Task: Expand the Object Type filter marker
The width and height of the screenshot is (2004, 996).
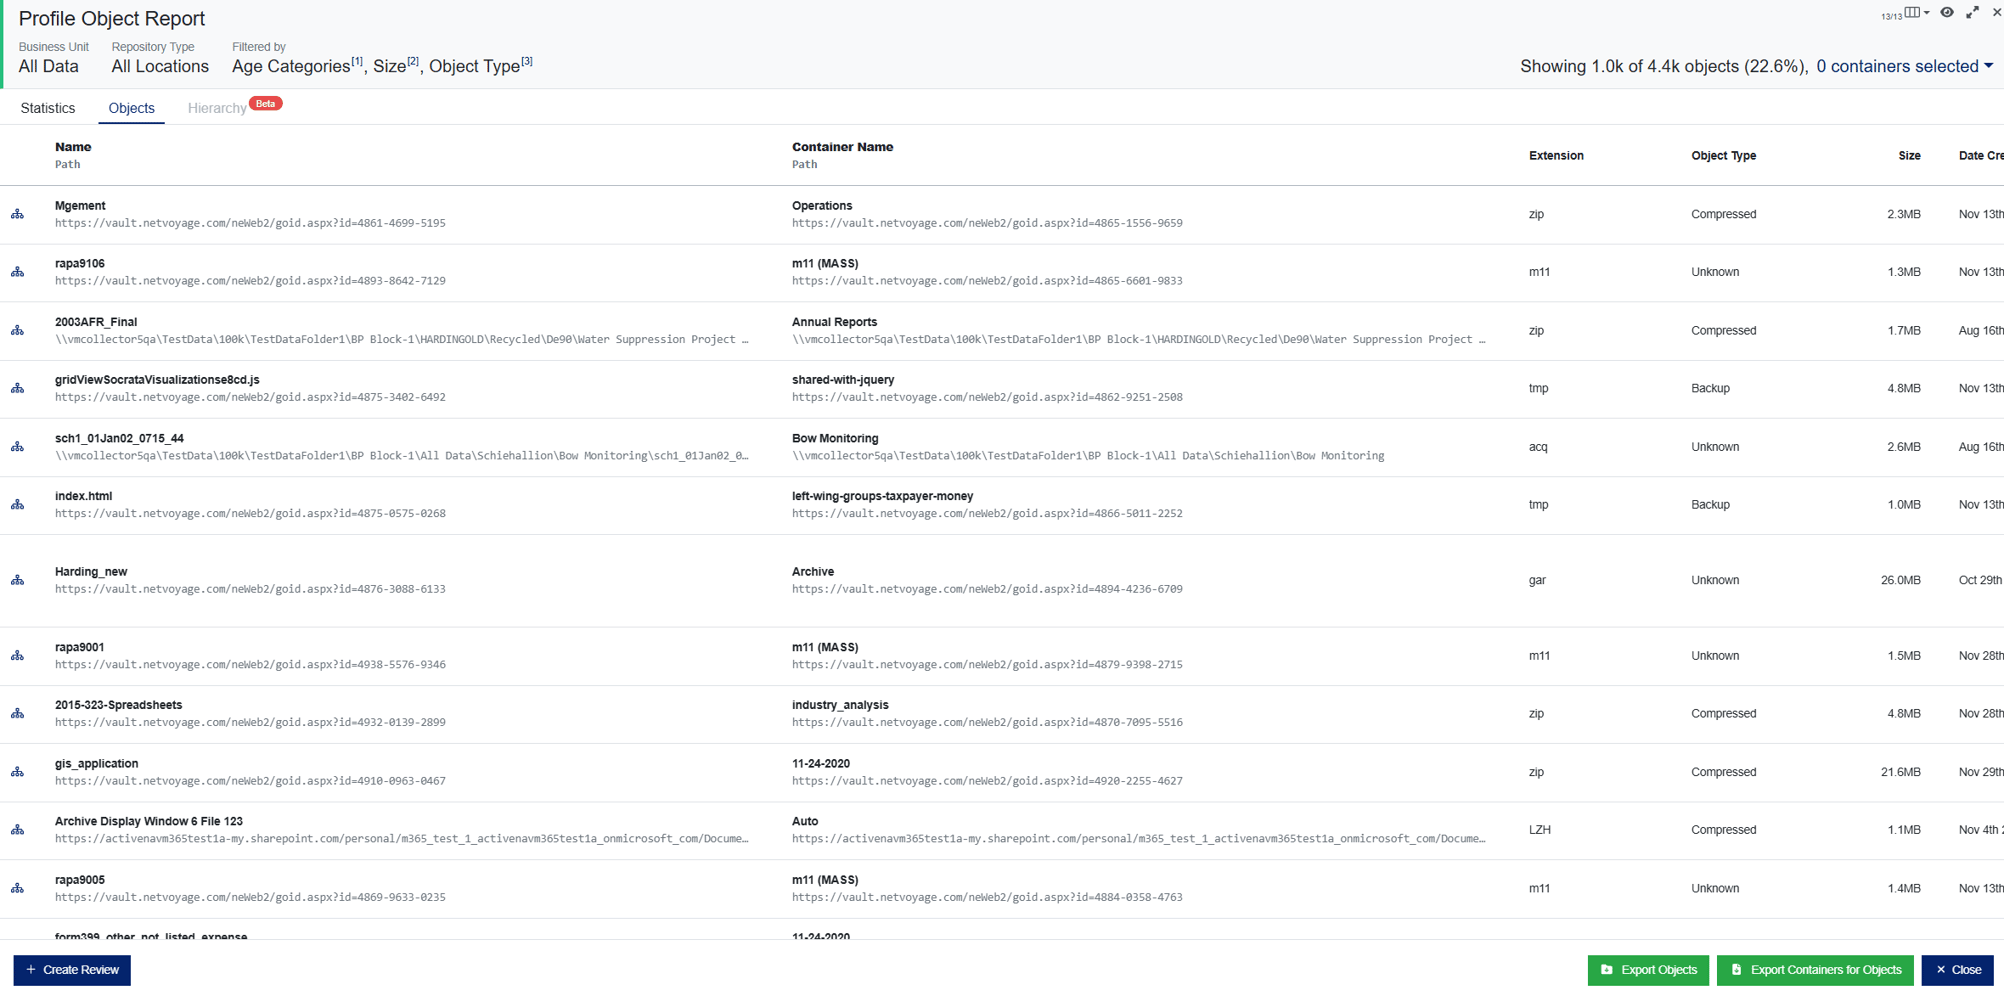Action: pos(527,61)
